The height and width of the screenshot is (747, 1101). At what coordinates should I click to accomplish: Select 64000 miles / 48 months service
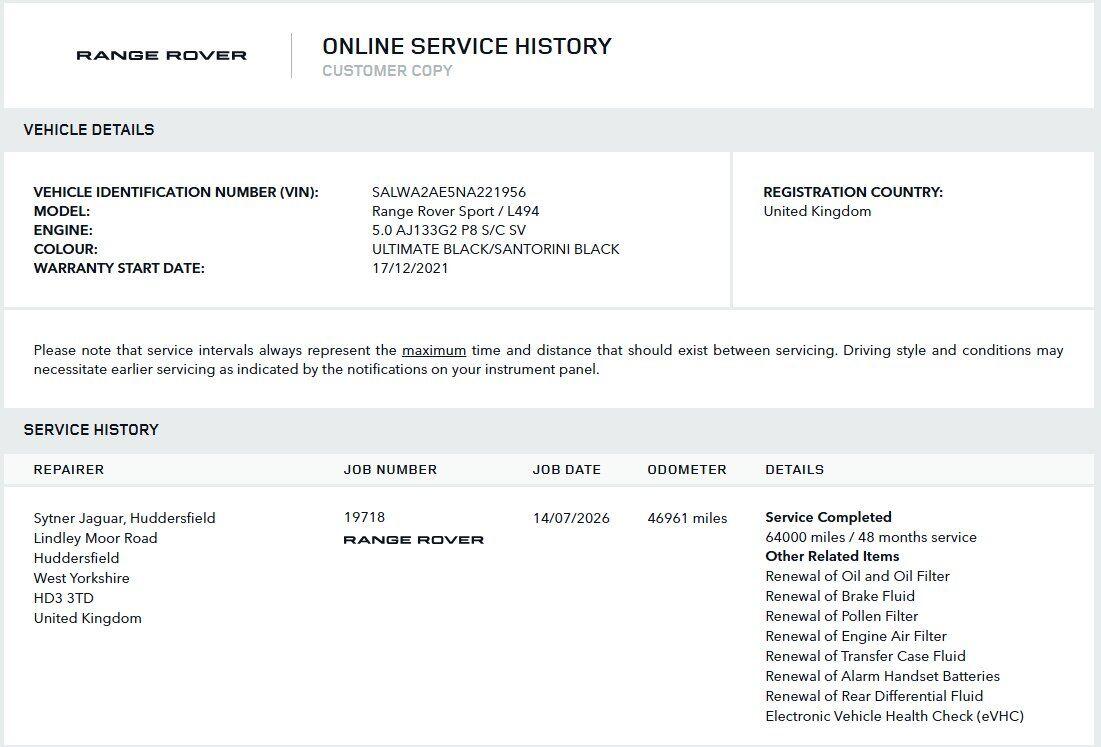coord(871,537)
